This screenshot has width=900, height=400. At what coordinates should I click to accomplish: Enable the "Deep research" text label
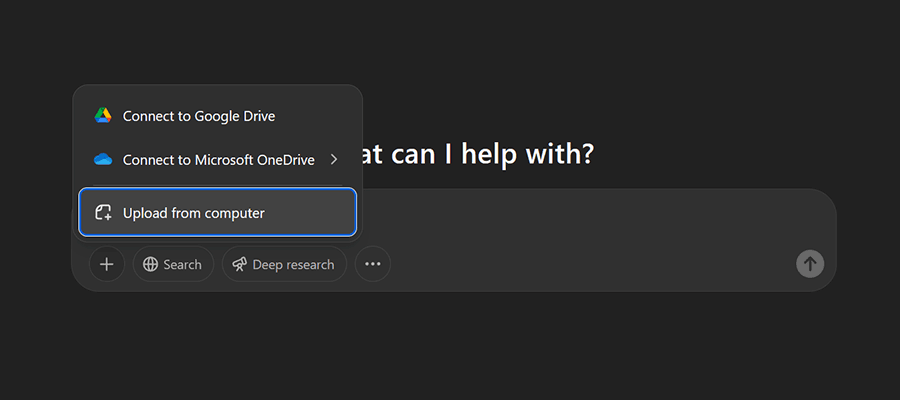(x=293, y=265)
